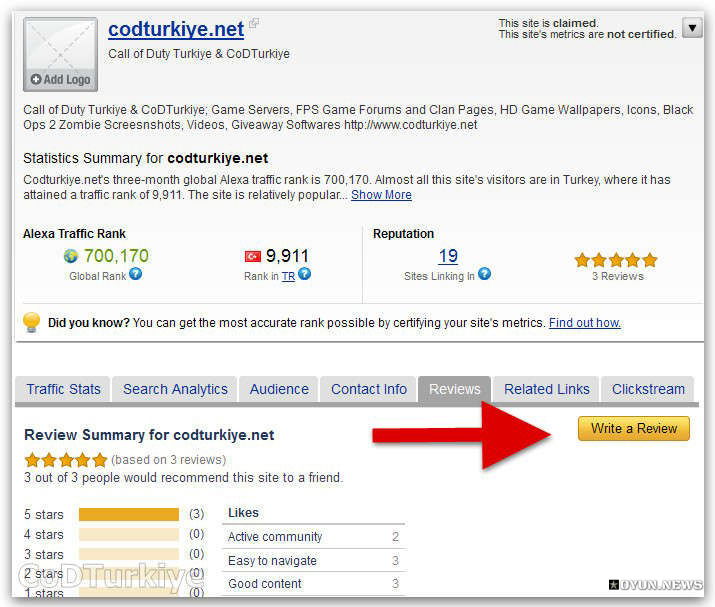715x607 pixels.
Task: Click the Good content likes row
Action: 314,584
